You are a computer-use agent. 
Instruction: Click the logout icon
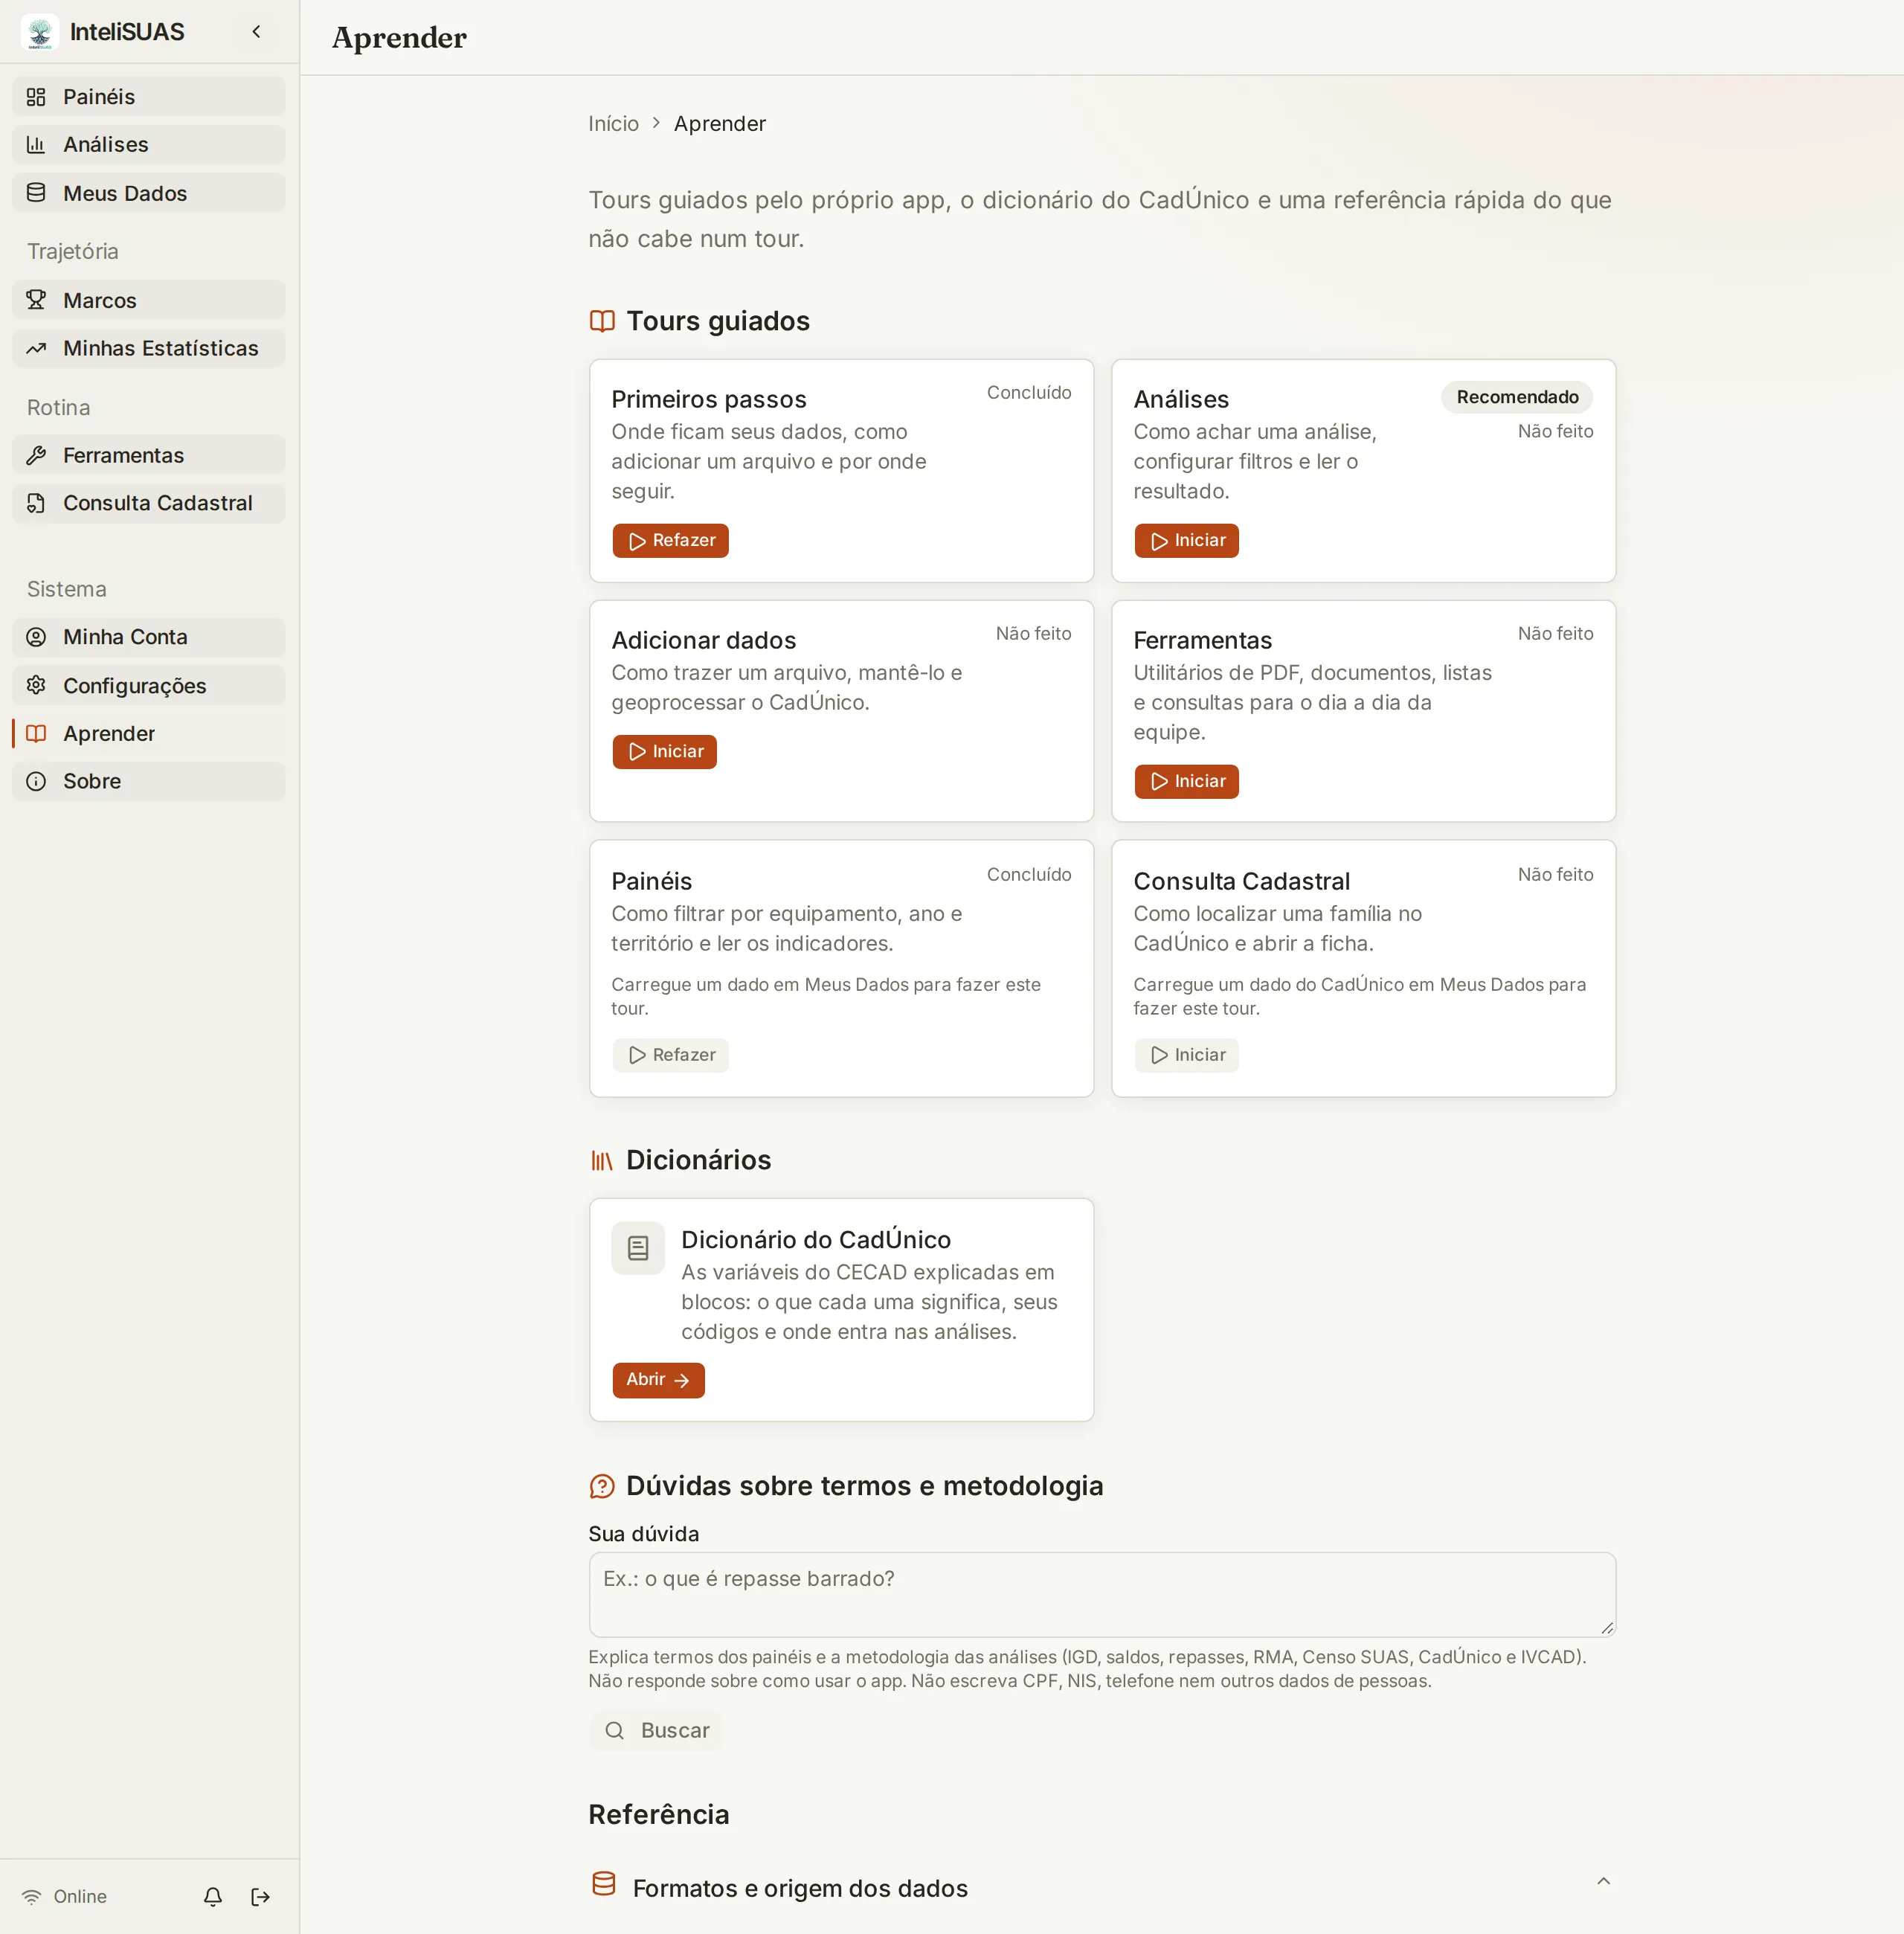(x=260, y=1896)
